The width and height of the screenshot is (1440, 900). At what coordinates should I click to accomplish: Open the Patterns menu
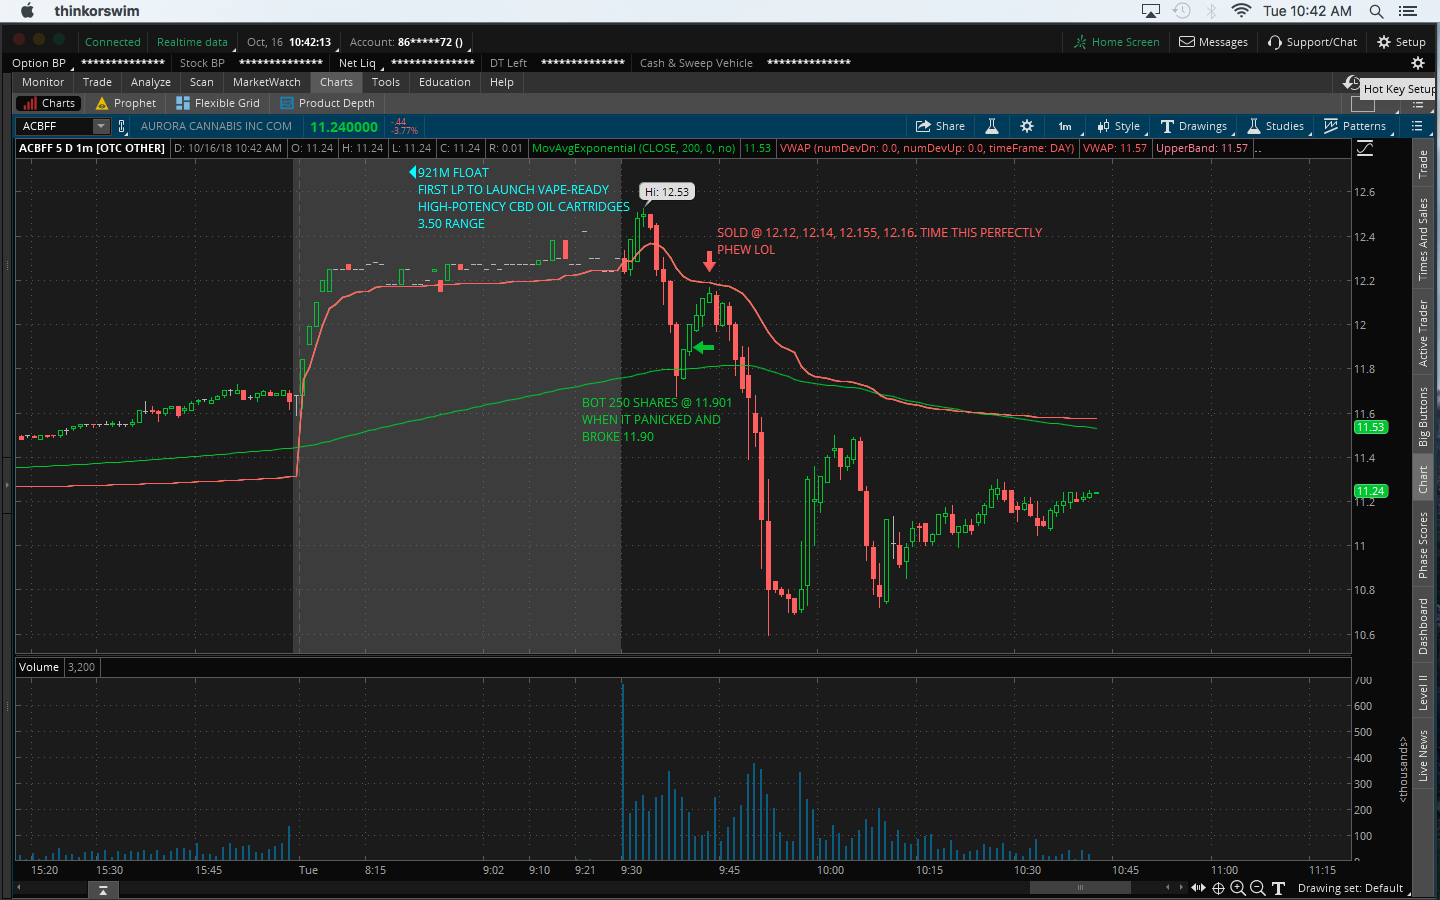click(x=1355, y=126)
